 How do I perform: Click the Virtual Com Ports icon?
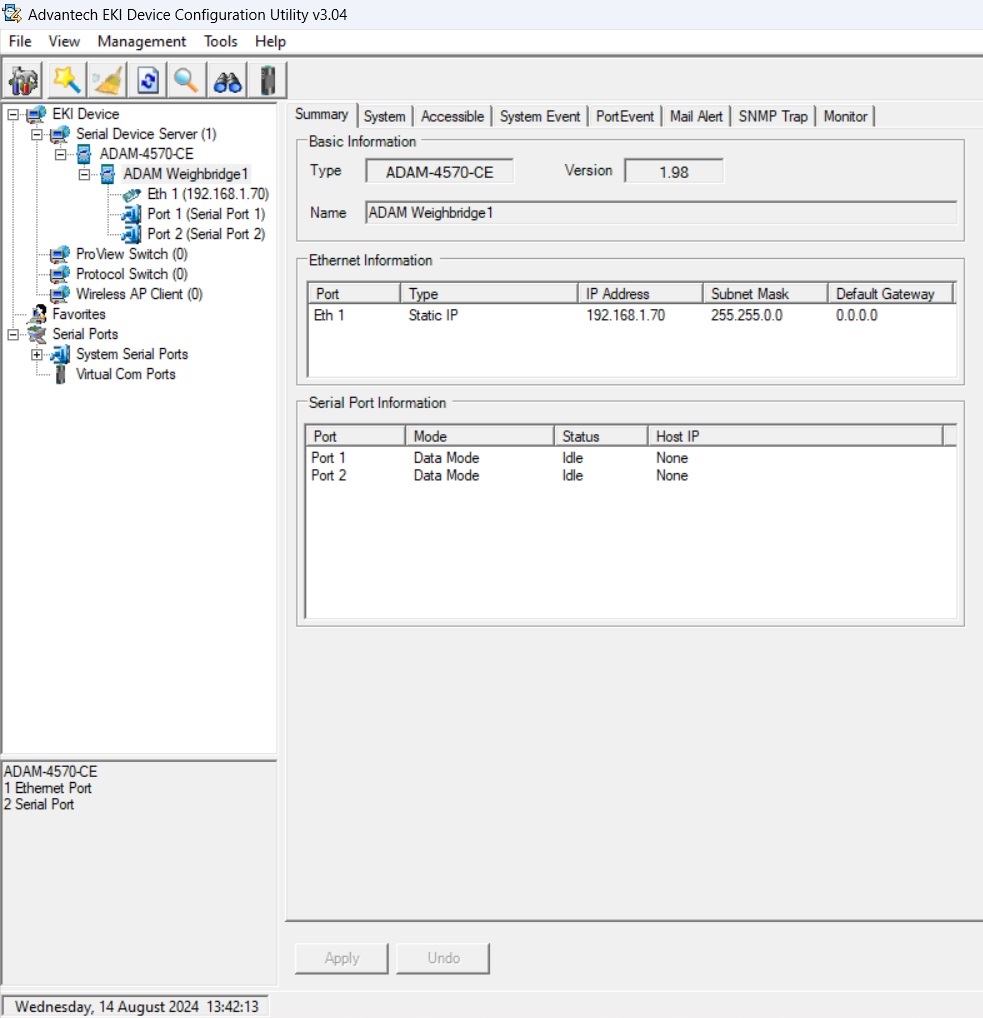tap(60, 375)
